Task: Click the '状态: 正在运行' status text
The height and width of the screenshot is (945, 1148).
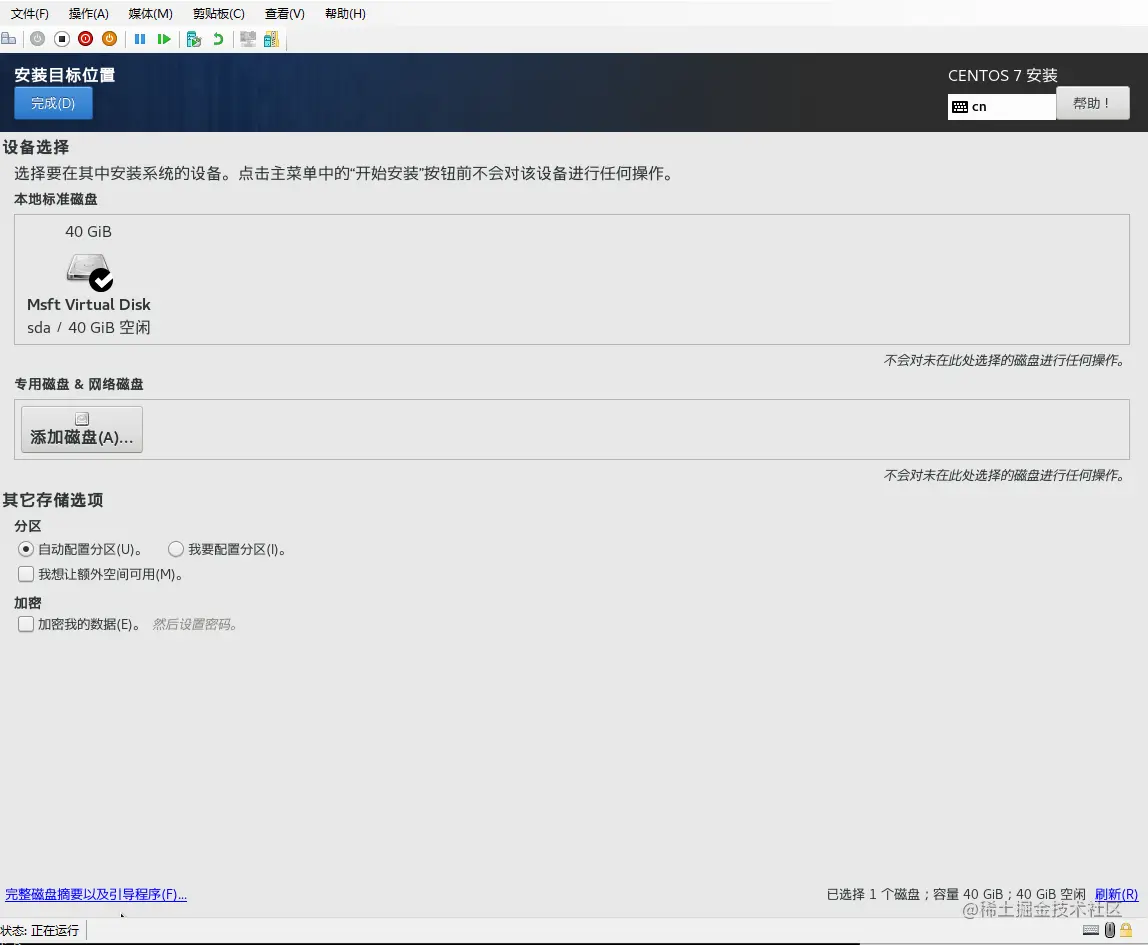Action: (40, 930)
